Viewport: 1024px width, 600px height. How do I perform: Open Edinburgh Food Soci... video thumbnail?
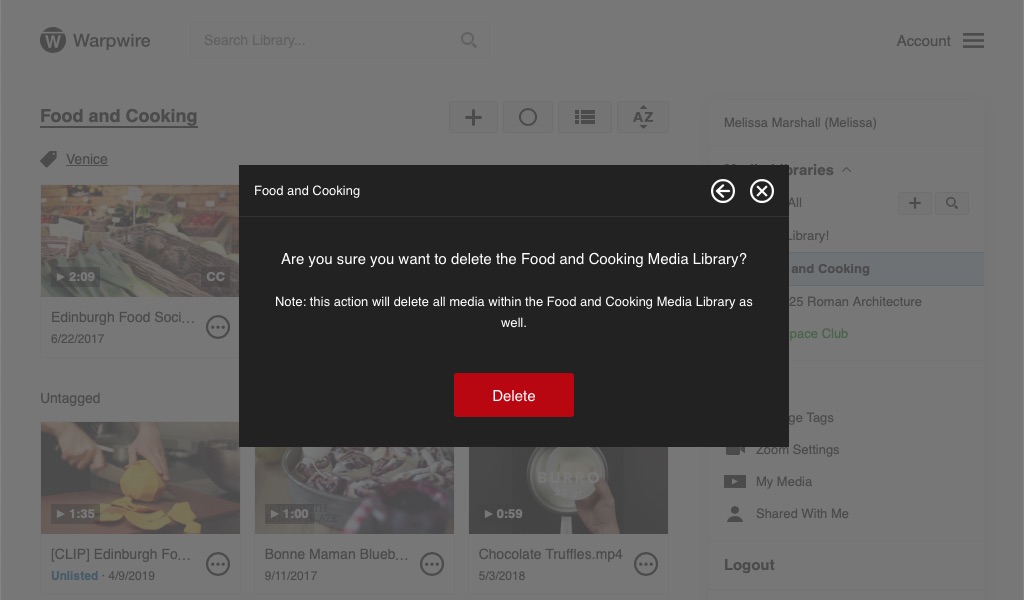(140, 241)
